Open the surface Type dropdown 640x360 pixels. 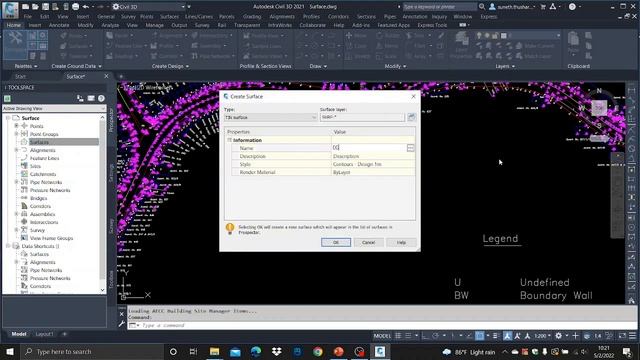(270, 118)
